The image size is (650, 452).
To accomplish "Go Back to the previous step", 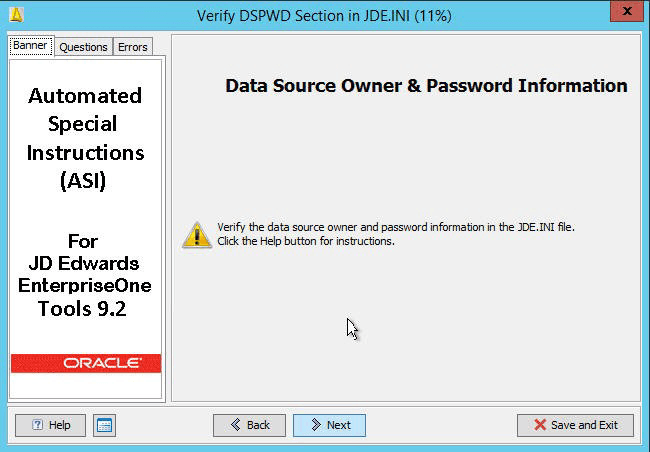I will tap(249, 425).
